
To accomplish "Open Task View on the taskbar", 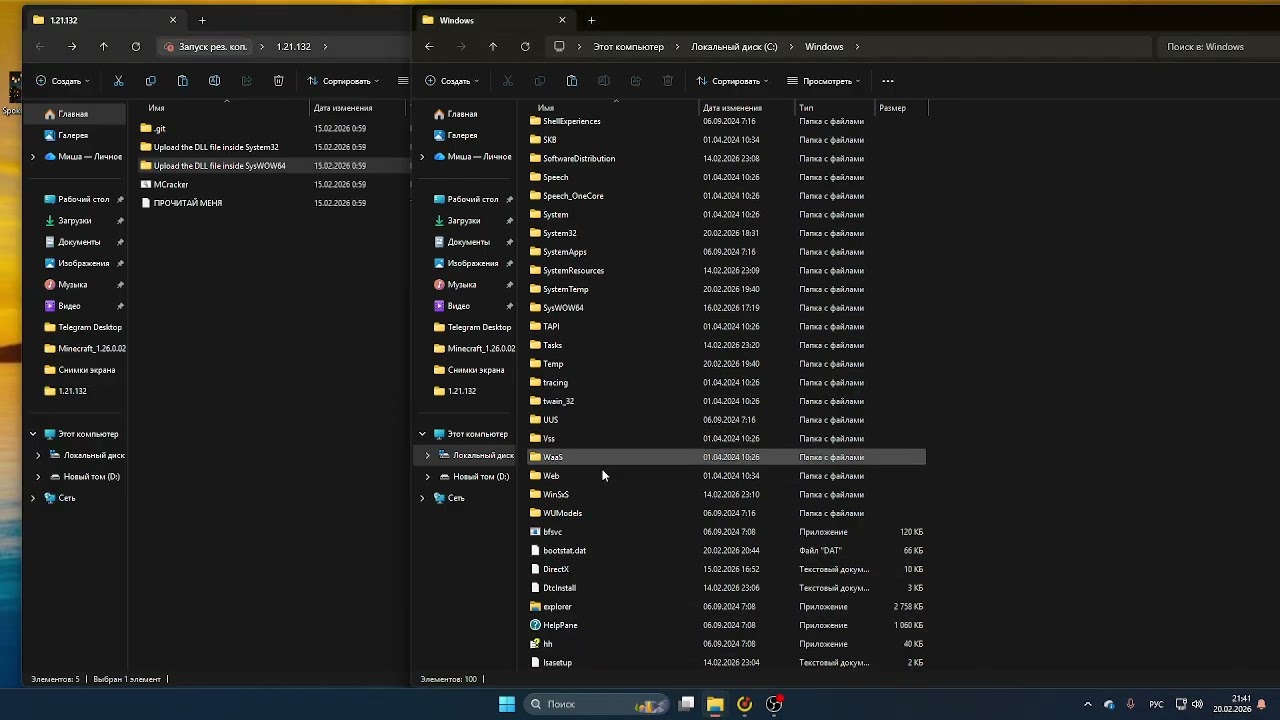I will (686, 704).
